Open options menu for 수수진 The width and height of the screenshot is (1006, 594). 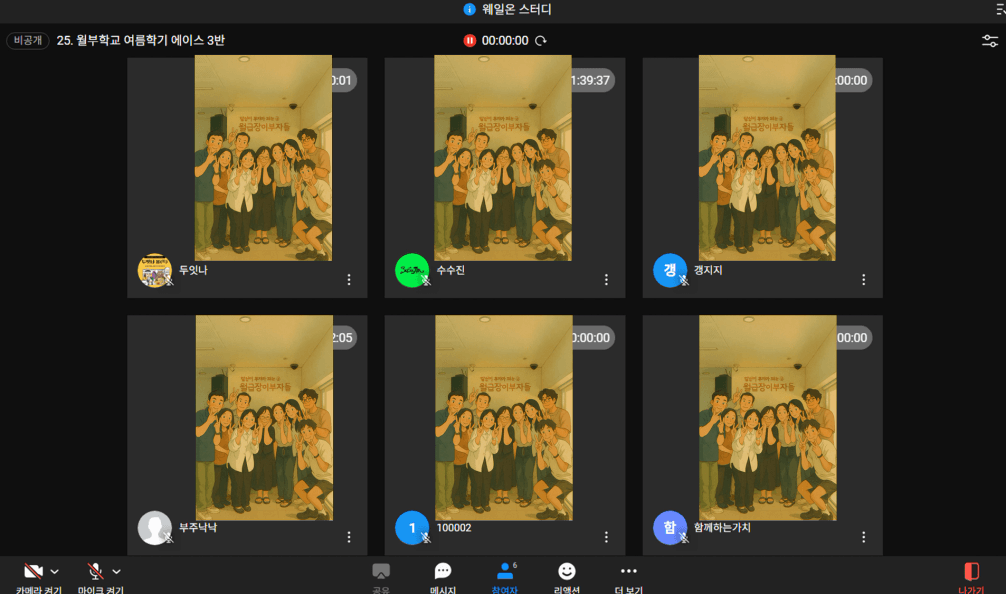click(x=606, y=280)
